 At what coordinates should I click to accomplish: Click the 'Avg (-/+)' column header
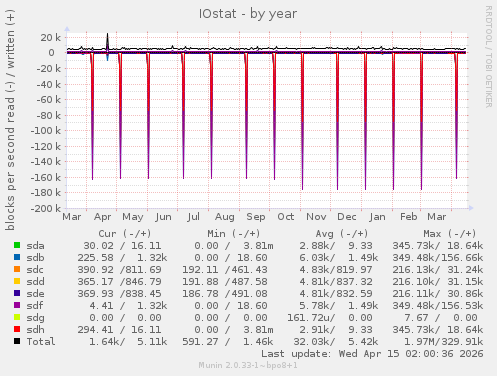tap(342, 234)
